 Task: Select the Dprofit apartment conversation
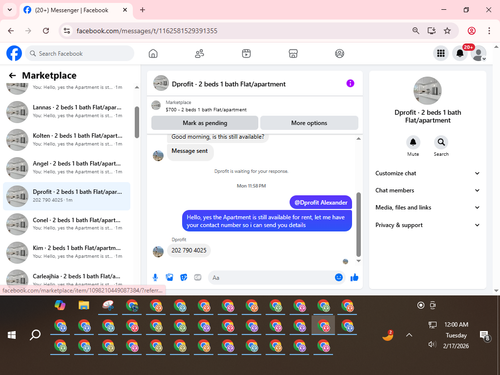(67, 196)
